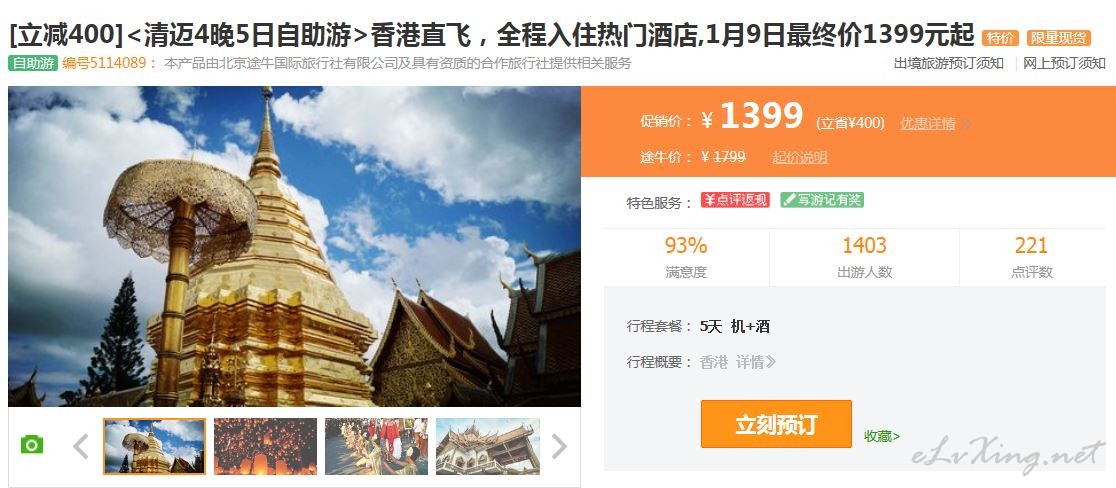Select the sky lanterns thumbnail
The height and width of the screenshot is (488, 1116).
265,446
